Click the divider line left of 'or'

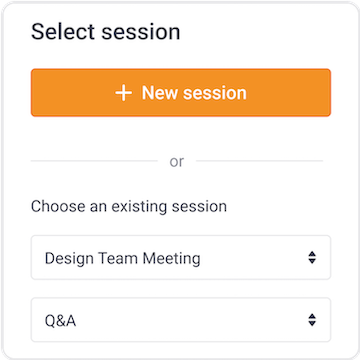click(94, 161)
